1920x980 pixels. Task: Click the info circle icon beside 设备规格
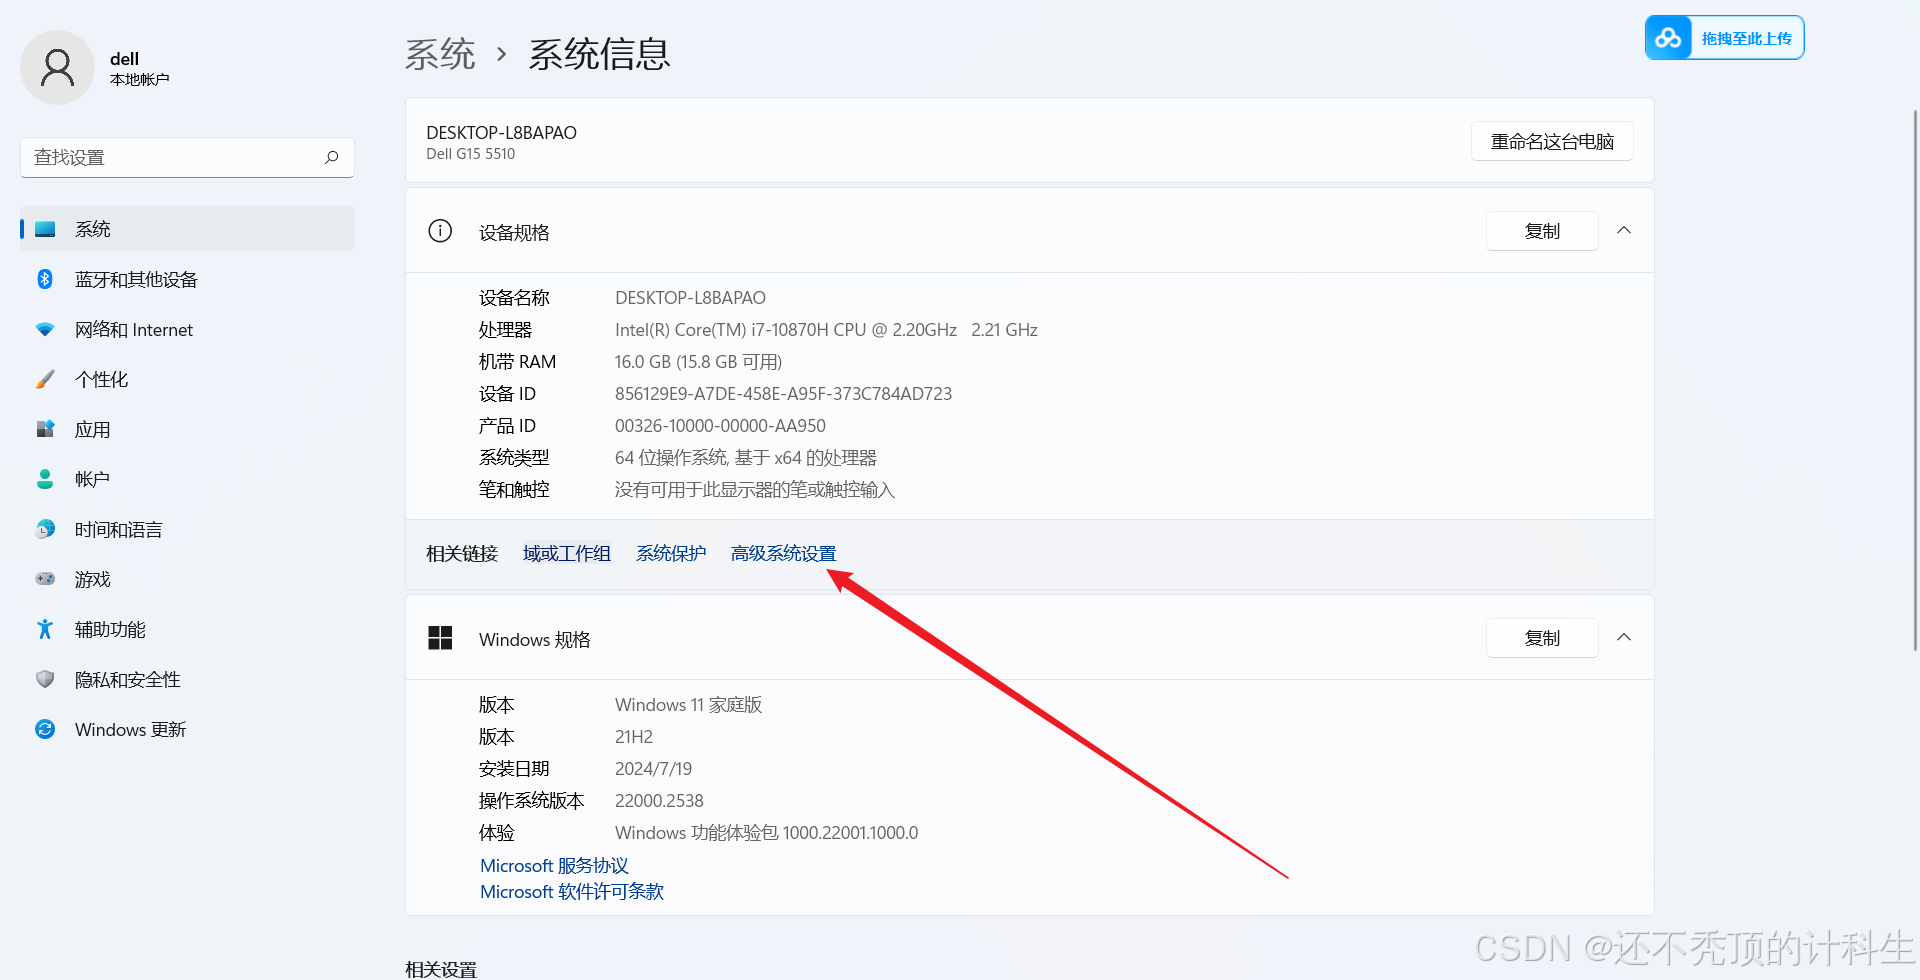(x=440, y=231)
